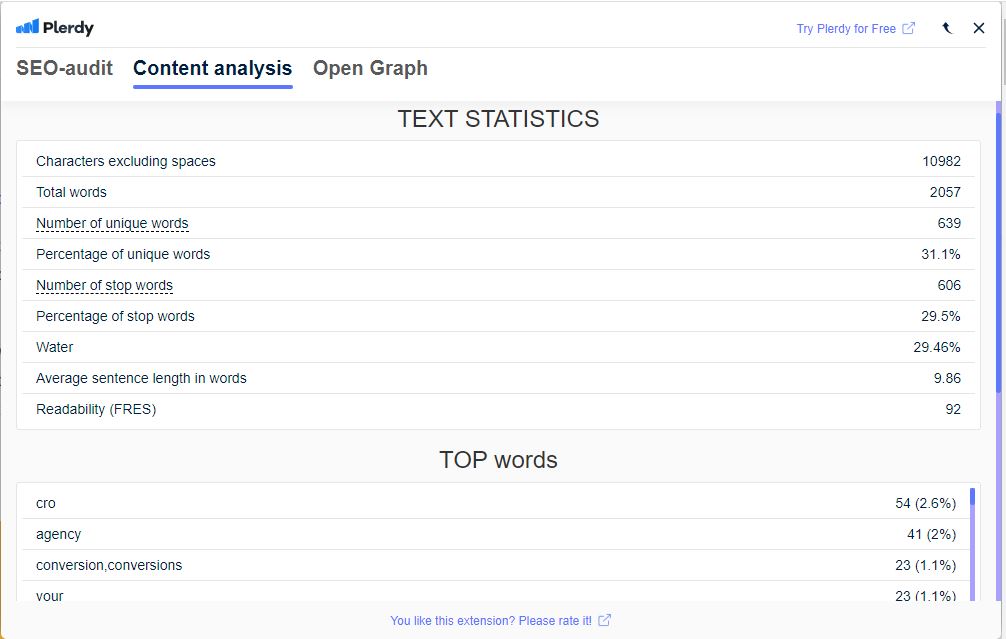Viewport: 1006px width, 639px height.
Task: Select the Characters excluding spaces row label
Action: pos(126,162)
